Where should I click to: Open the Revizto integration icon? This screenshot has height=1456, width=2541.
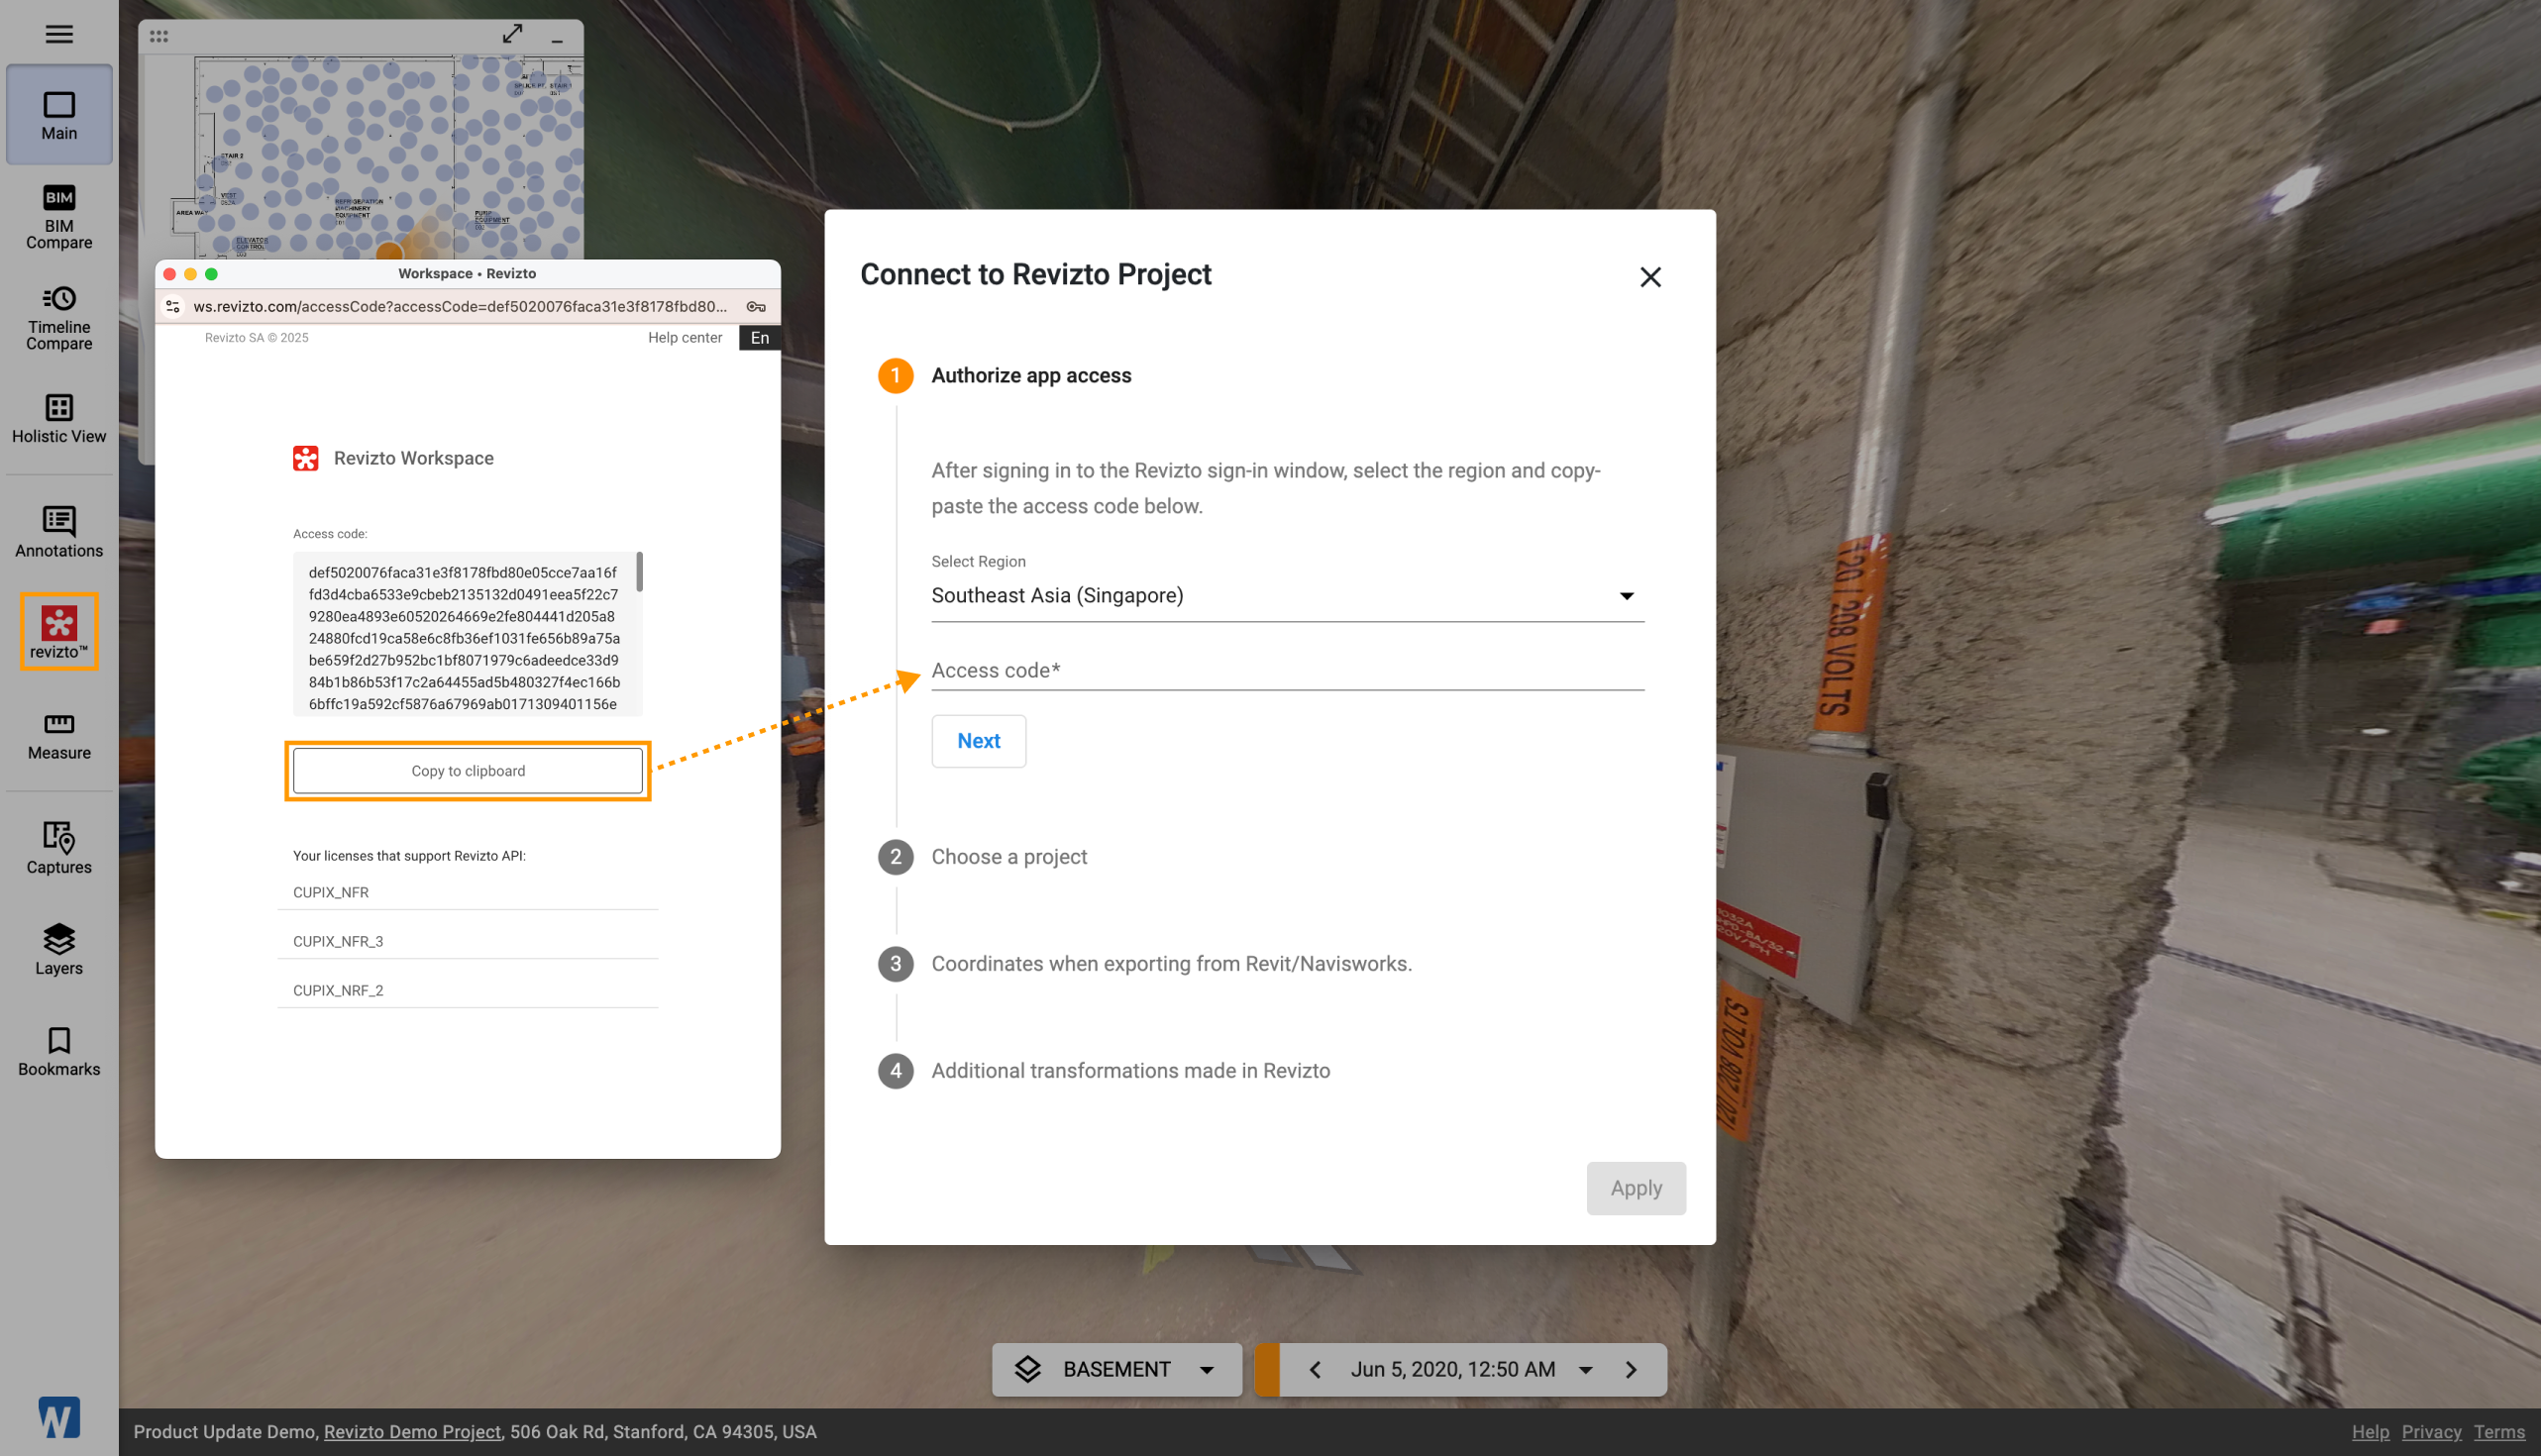click(59, 631)
